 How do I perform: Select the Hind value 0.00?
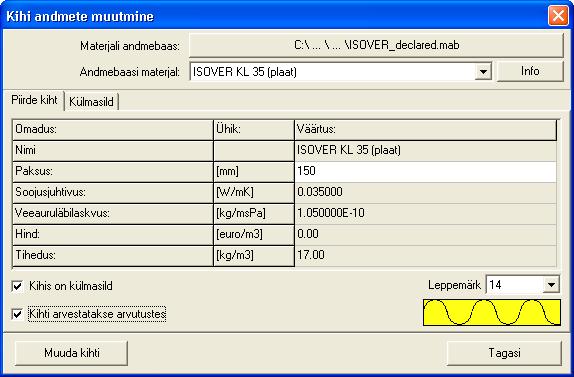coord(425,234)
